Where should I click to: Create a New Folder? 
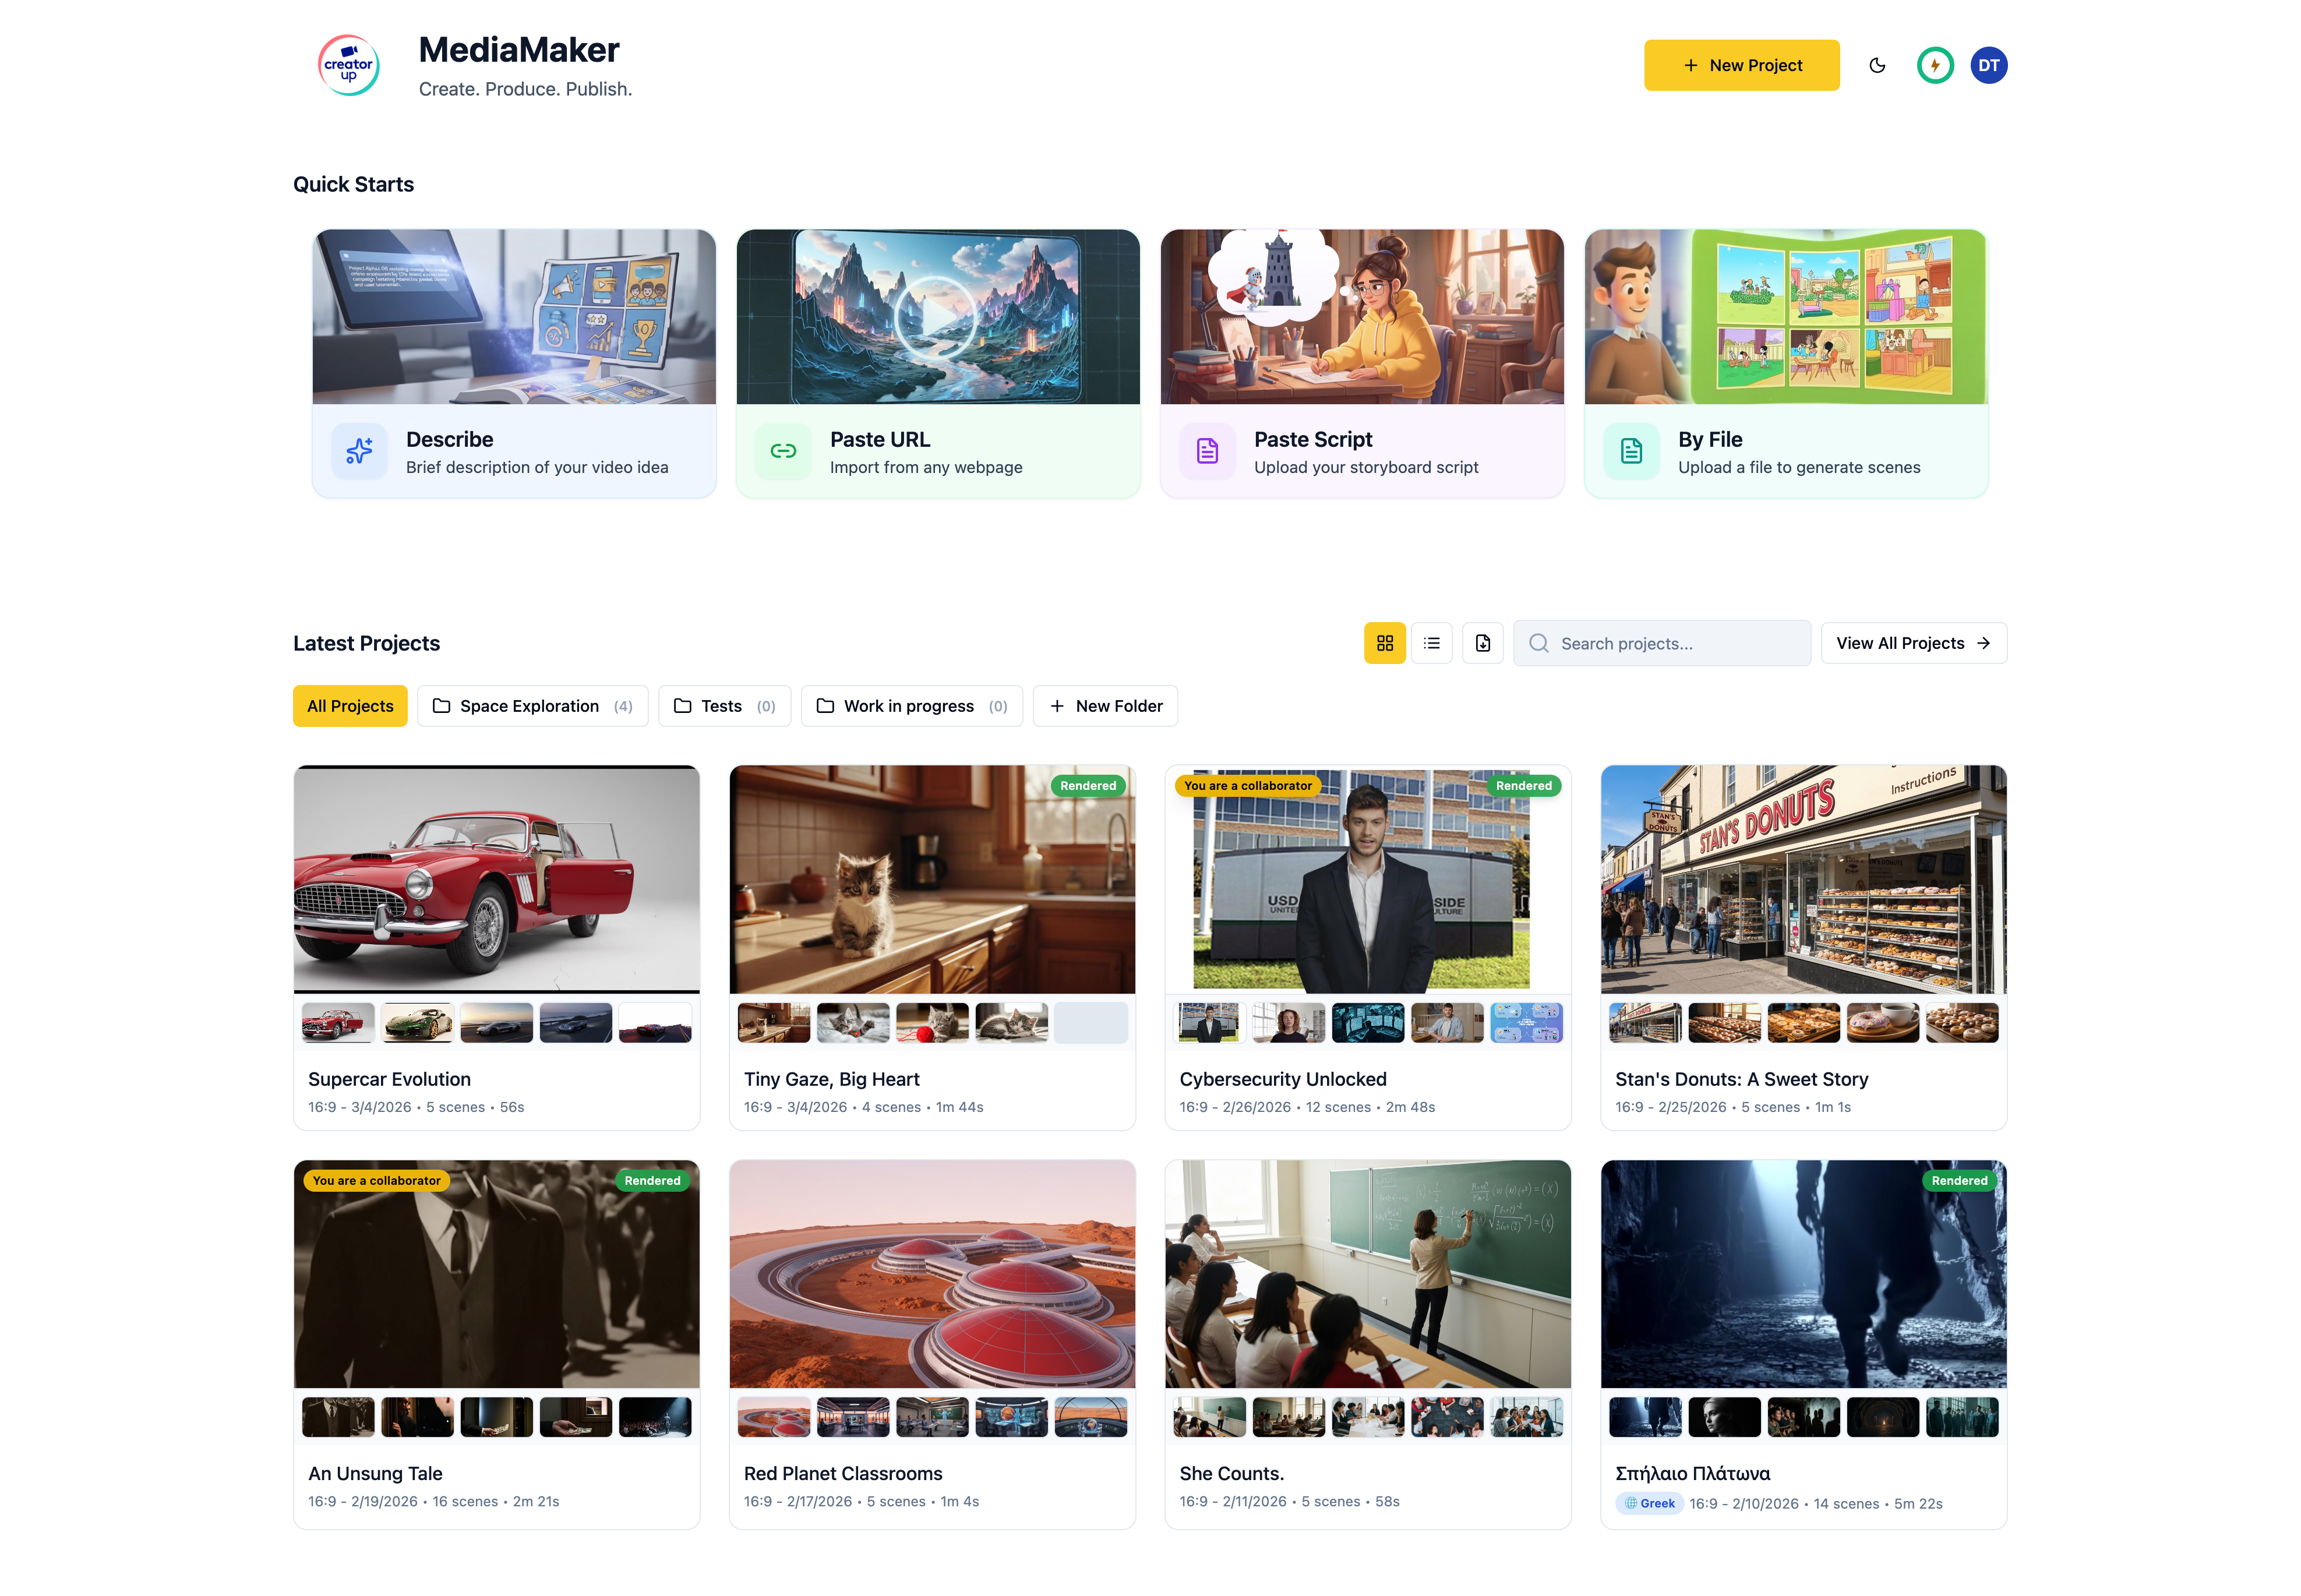pyautogui.click(x=1105, y=705)
